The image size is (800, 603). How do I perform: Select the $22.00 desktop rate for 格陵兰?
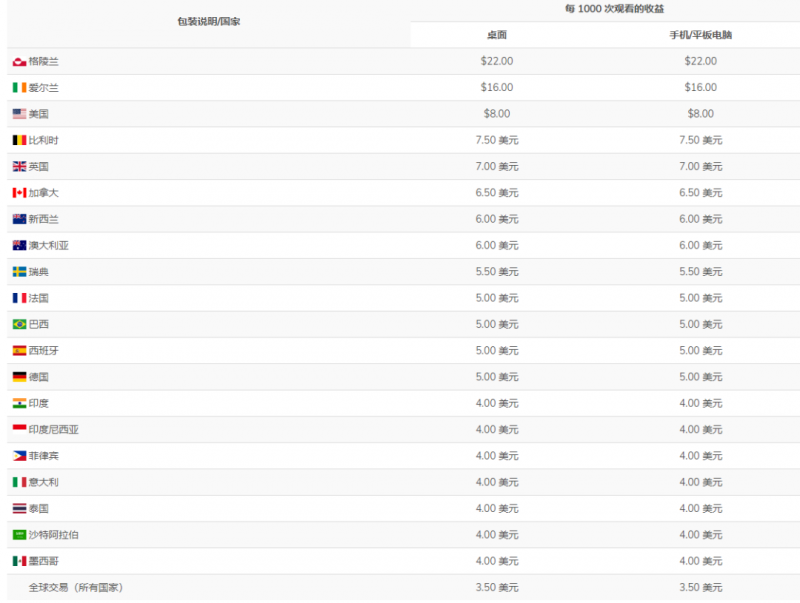pos(496,62)
